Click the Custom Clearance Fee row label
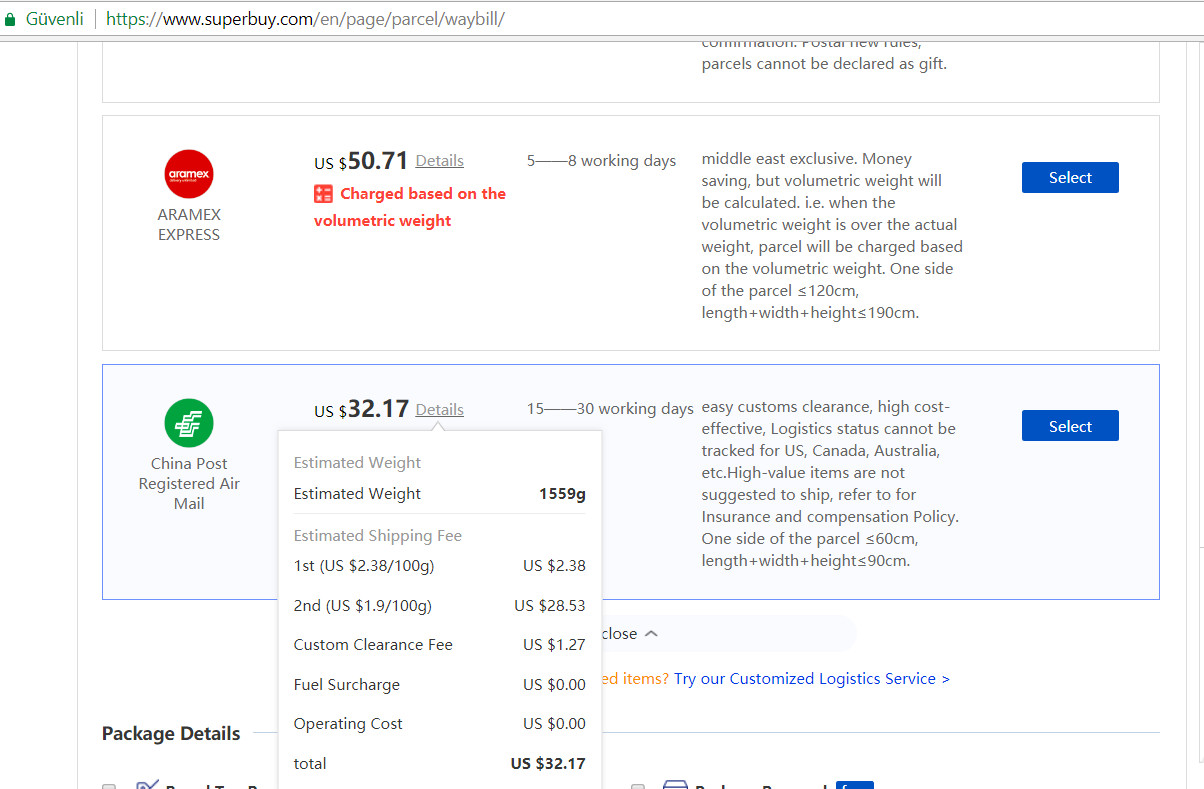The width and height of the screenshot is (1204, 789). point(373,644)
